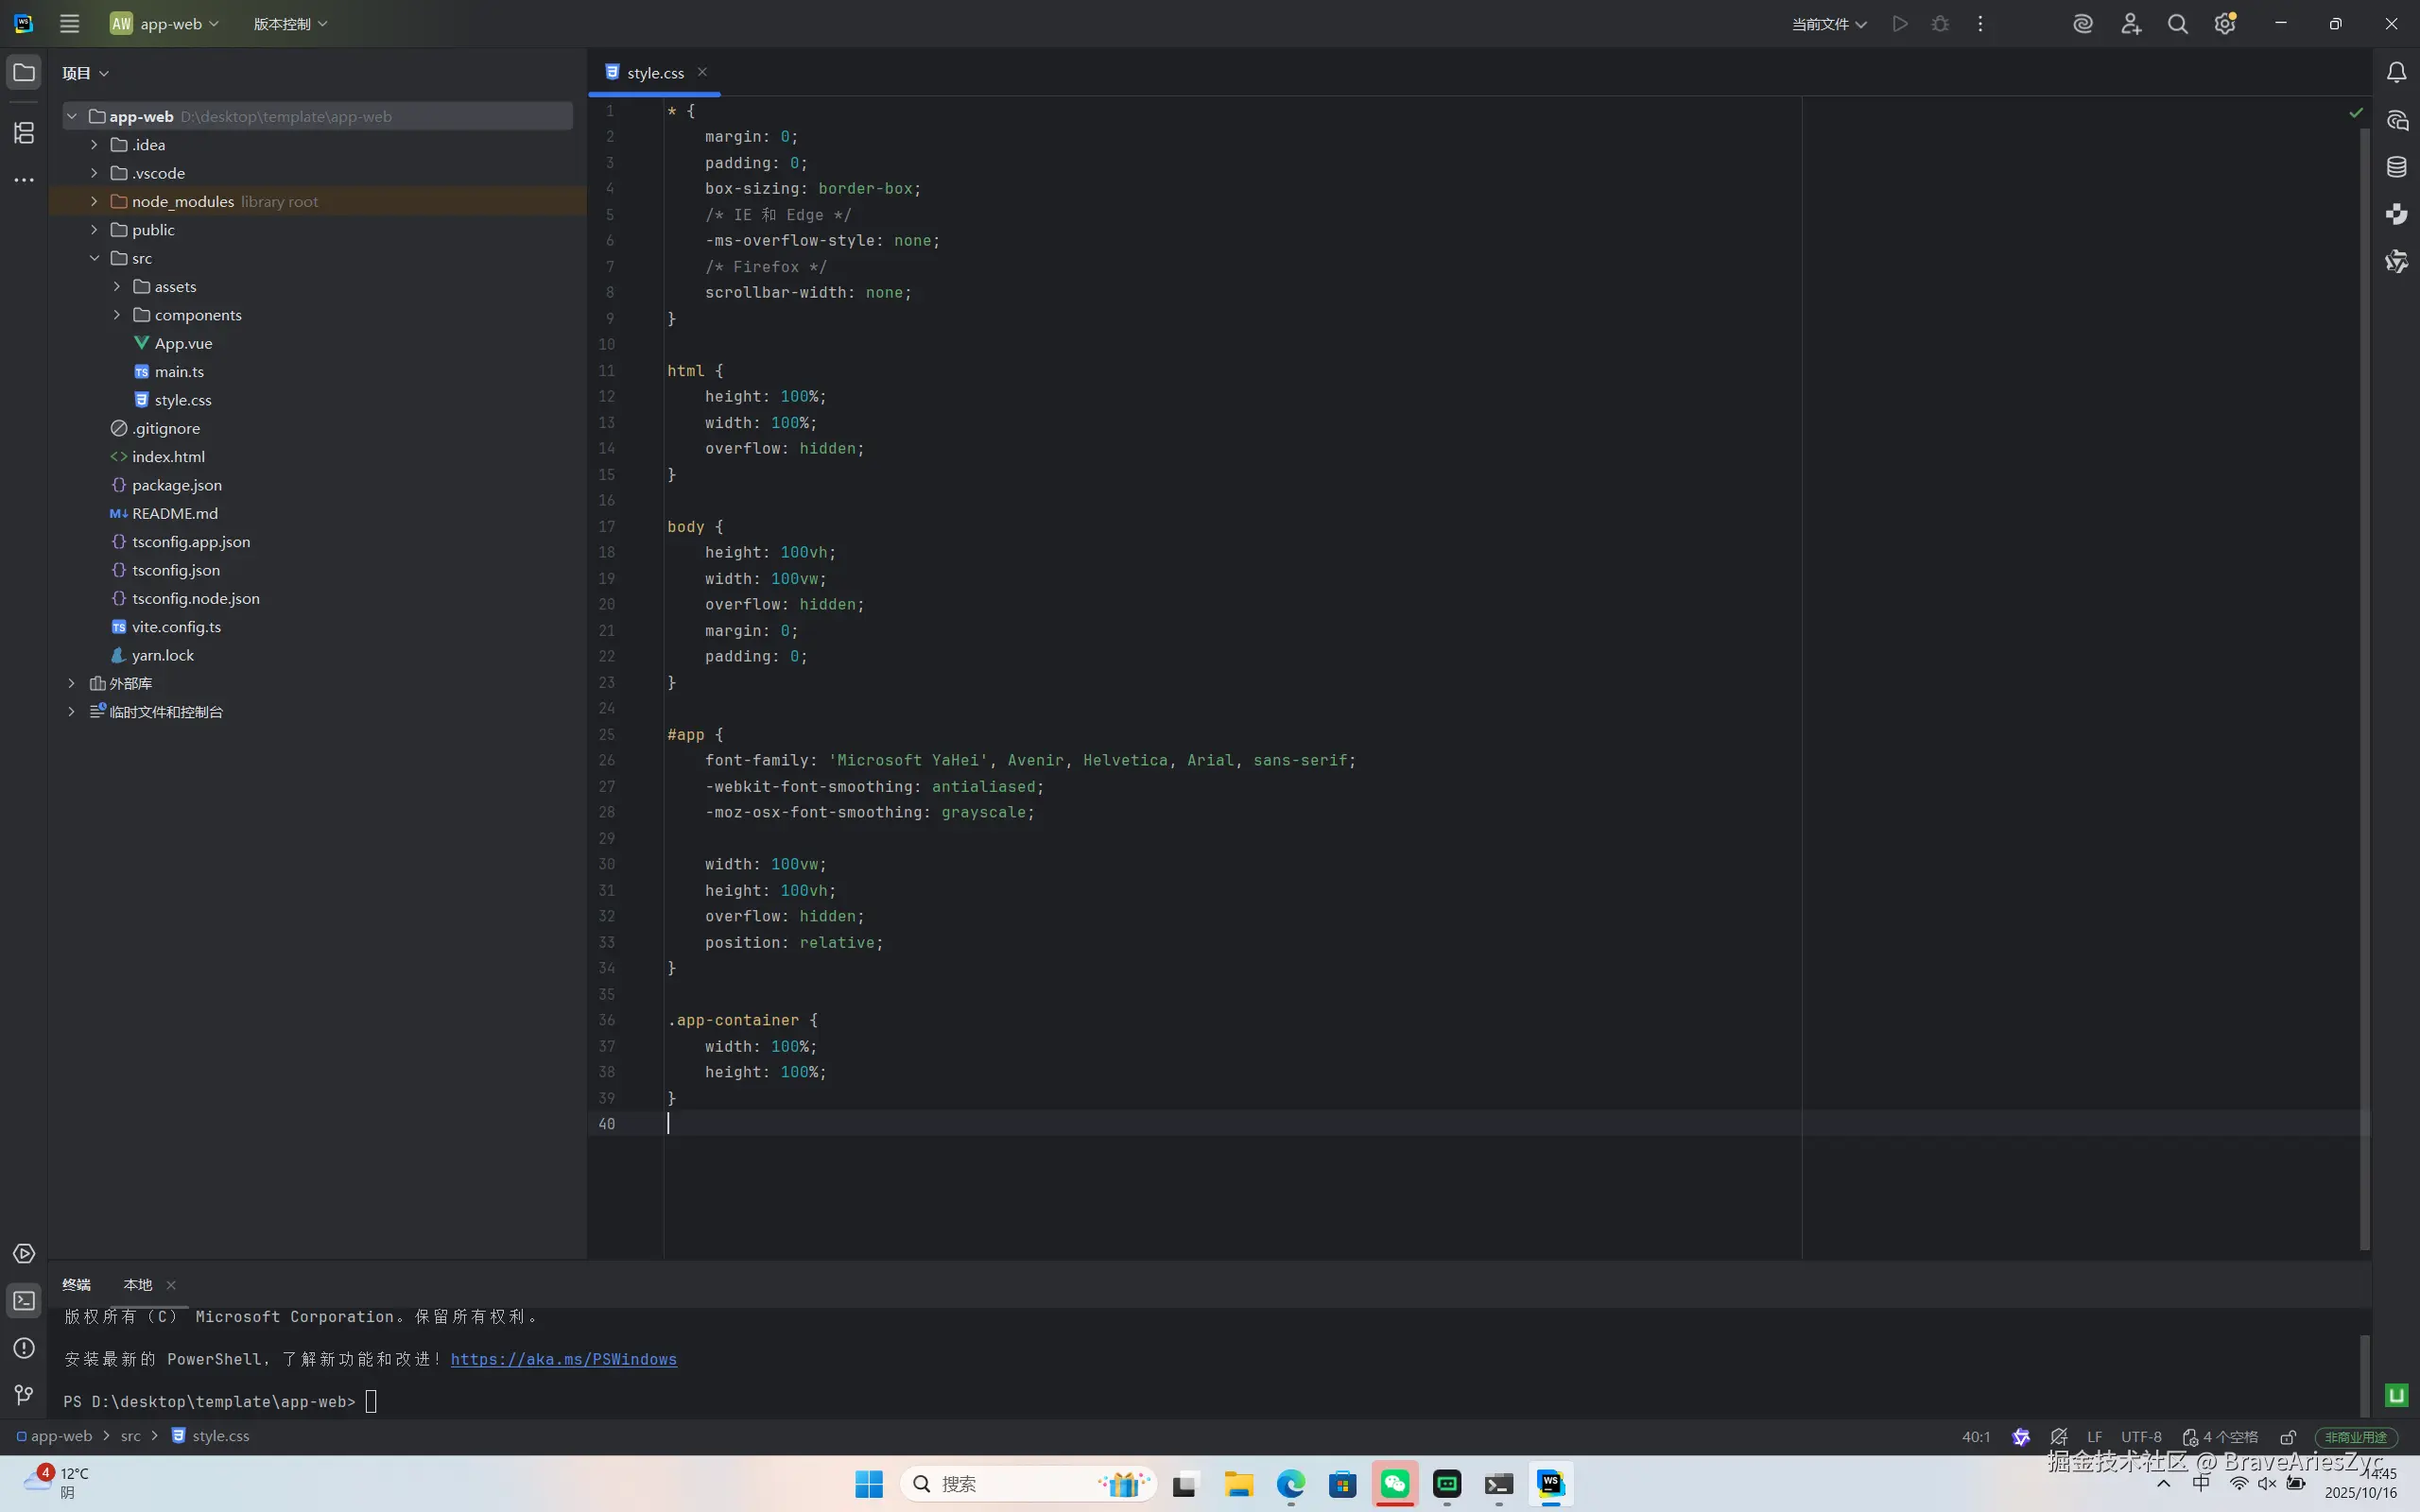The image size is (2420, 1512).
Task: Open the Terminal tool window icon
Action: [24, 1301]
